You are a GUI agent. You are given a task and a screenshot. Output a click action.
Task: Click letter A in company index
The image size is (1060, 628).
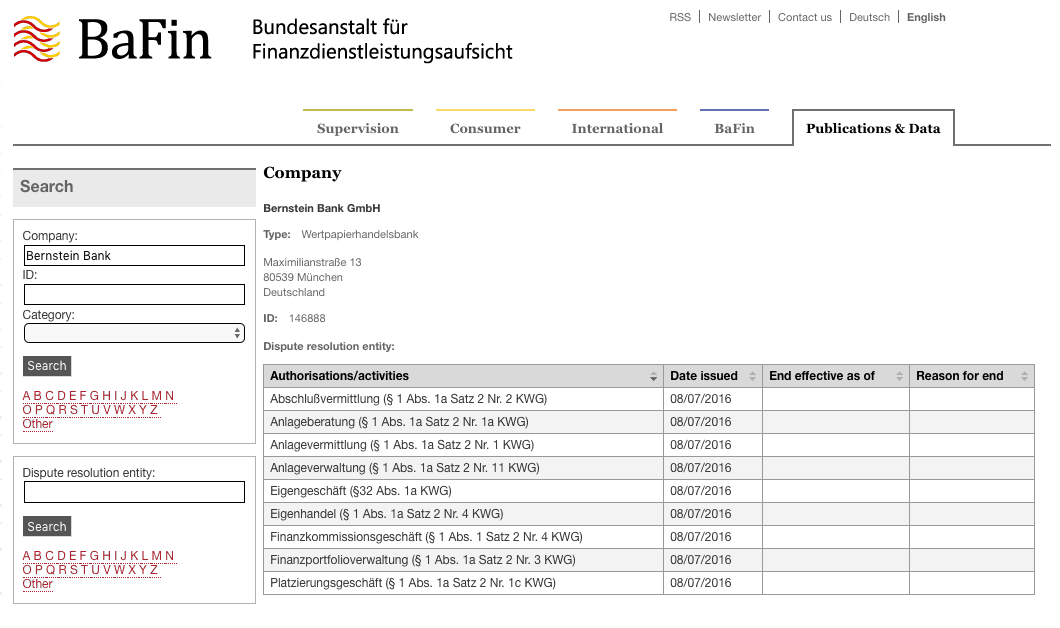(26, 396)
